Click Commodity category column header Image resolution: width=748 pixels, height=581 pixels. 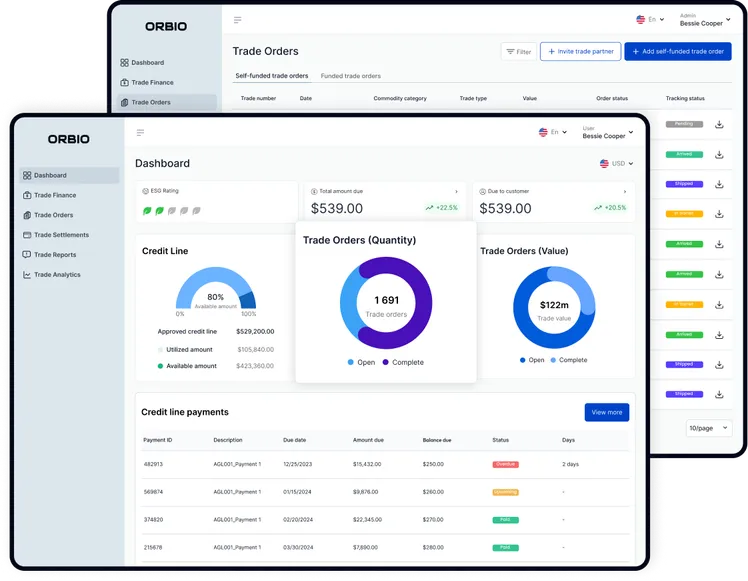tap(400, 98)
